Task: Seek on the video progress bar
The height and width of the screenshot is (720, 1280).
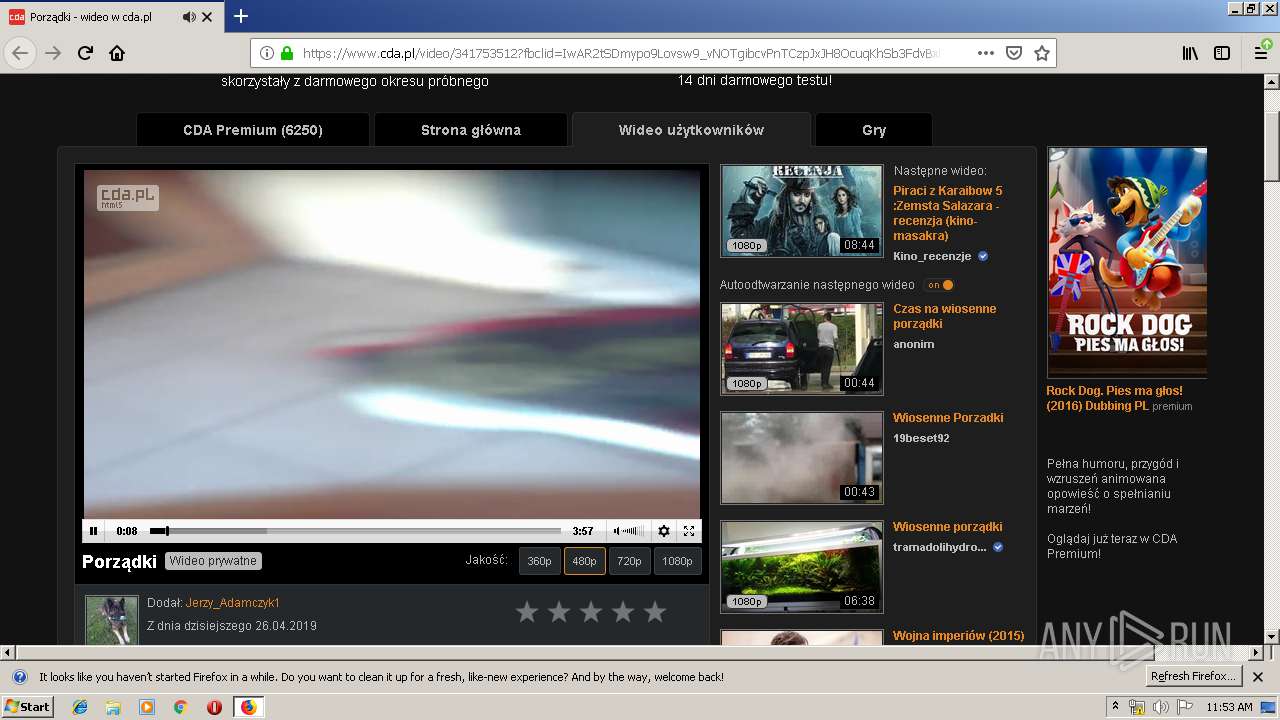Action: coord(355,531)
